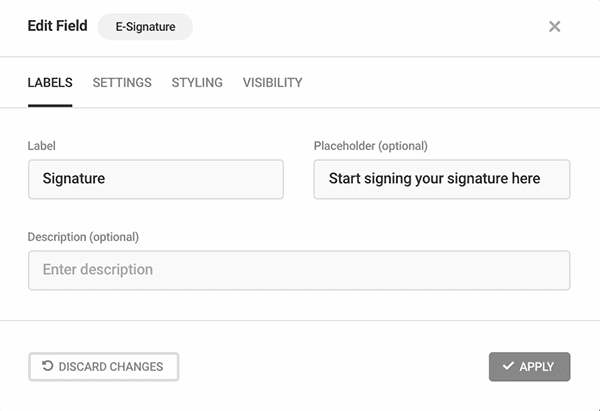Open the SETTINGS tab
The height and width of the screenshot is (411, 600).
(122, 83)
